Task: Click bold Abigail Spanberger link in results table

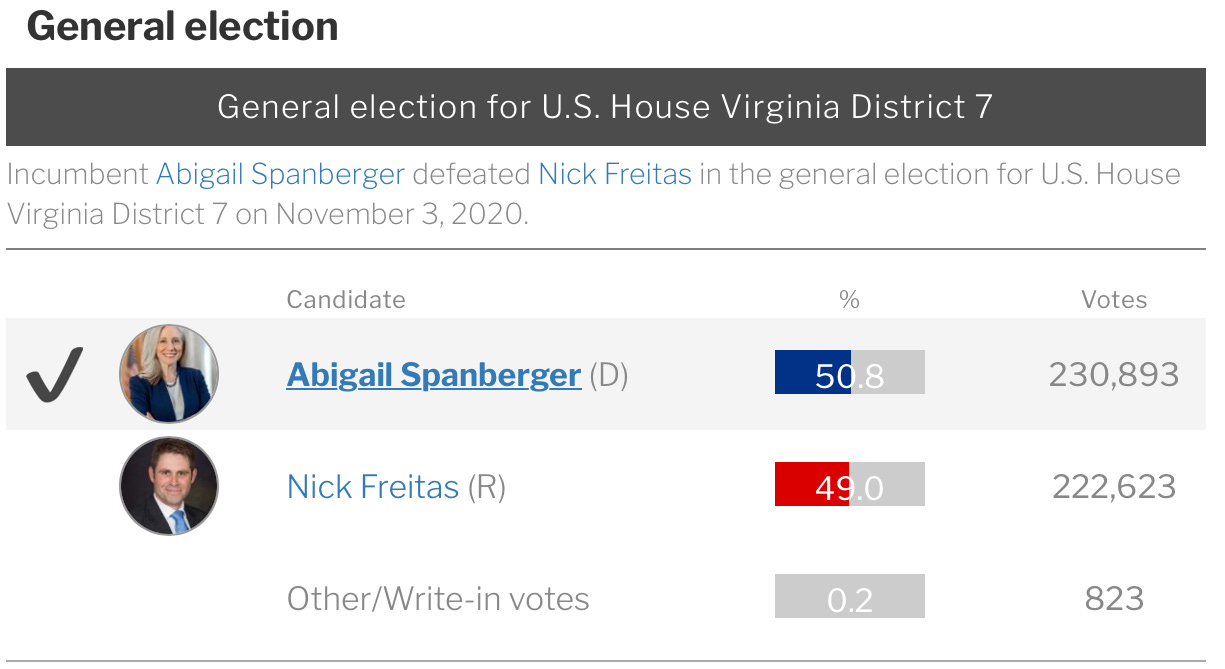Action: pyautogui.click(x=433, y=375)
